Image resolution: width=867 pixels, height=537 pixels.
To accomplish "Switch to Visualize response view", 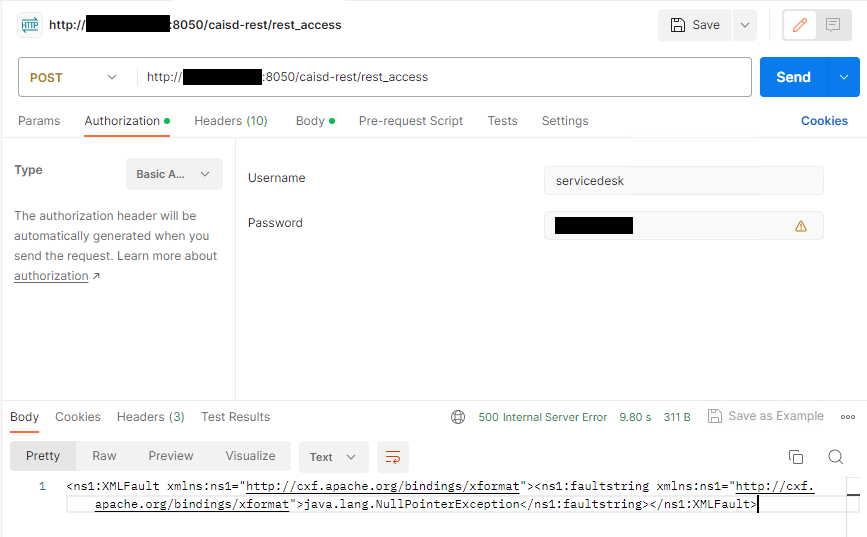I will (x=250, y=456).
